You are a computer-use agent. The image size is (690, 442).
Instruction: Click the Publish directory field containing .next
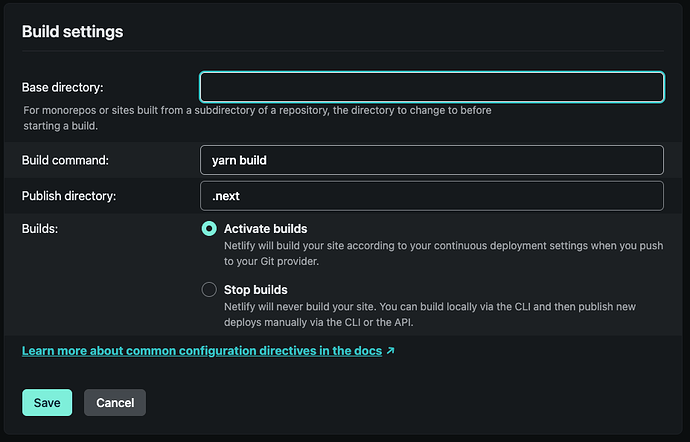click(x=432, y=196)
